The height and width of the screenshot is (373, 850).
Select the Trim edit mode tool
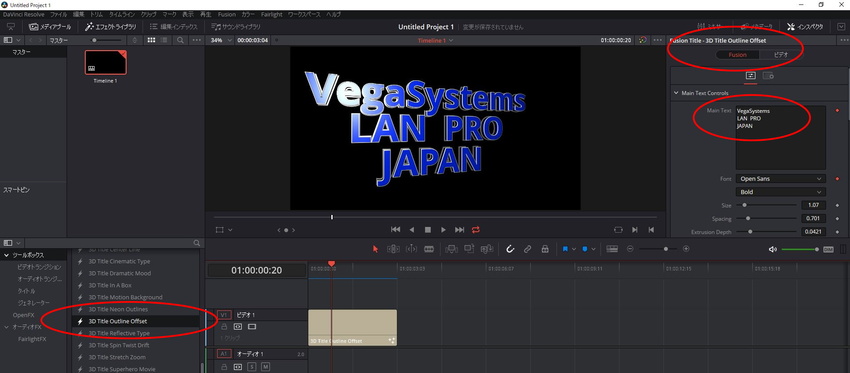pyautogui.click(x=393, y=249)
